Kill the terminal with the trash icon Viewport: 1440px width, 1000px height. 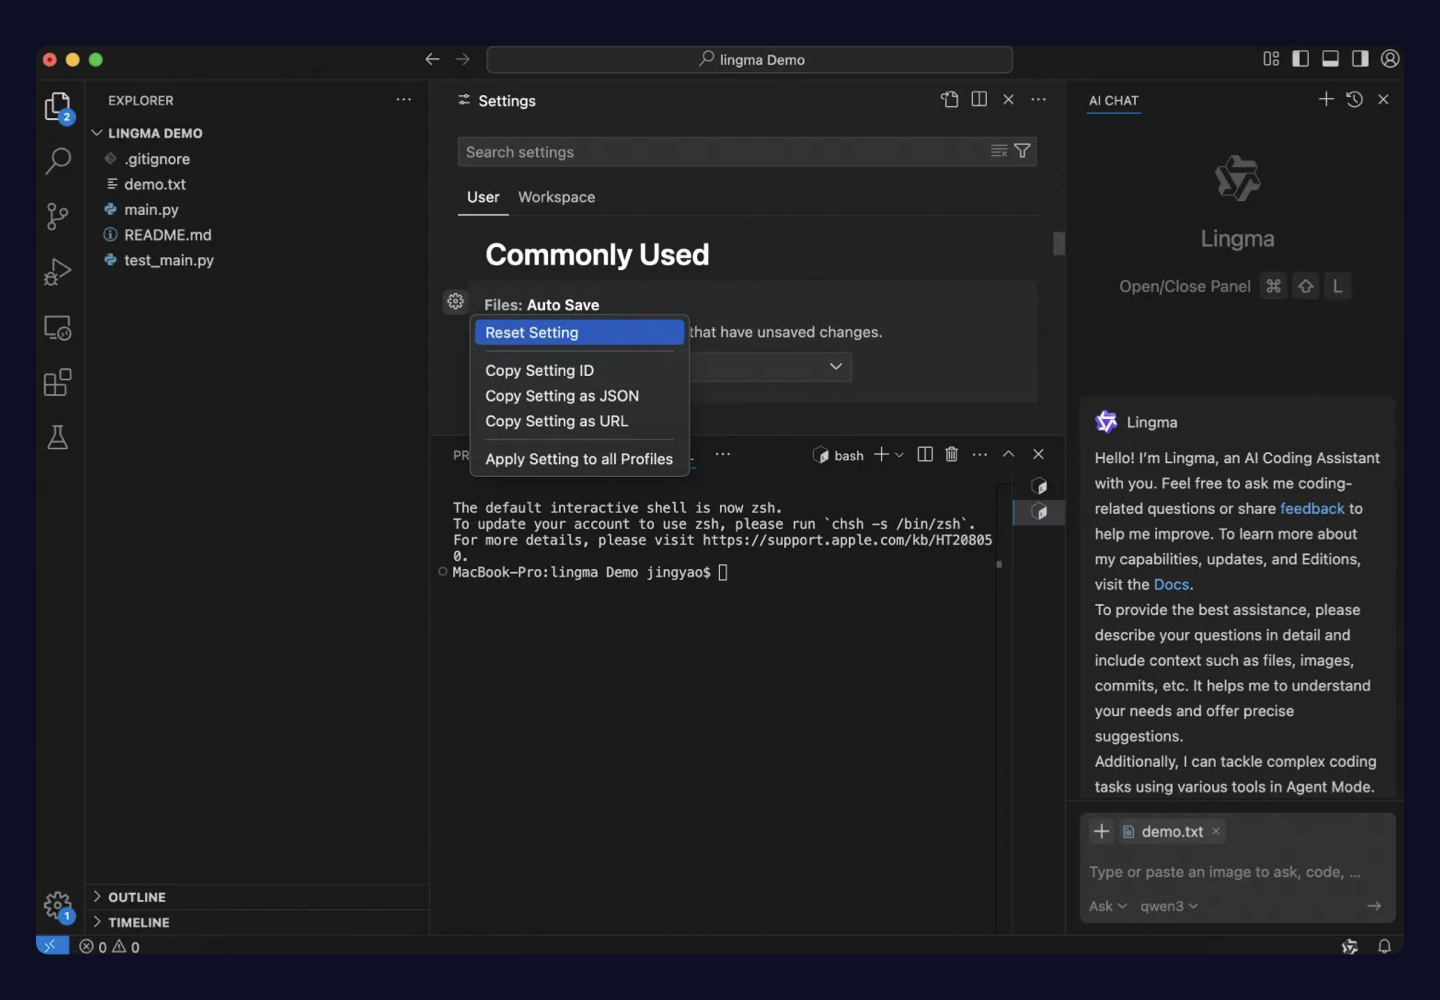pyautogui.click(x=951, y=454)
